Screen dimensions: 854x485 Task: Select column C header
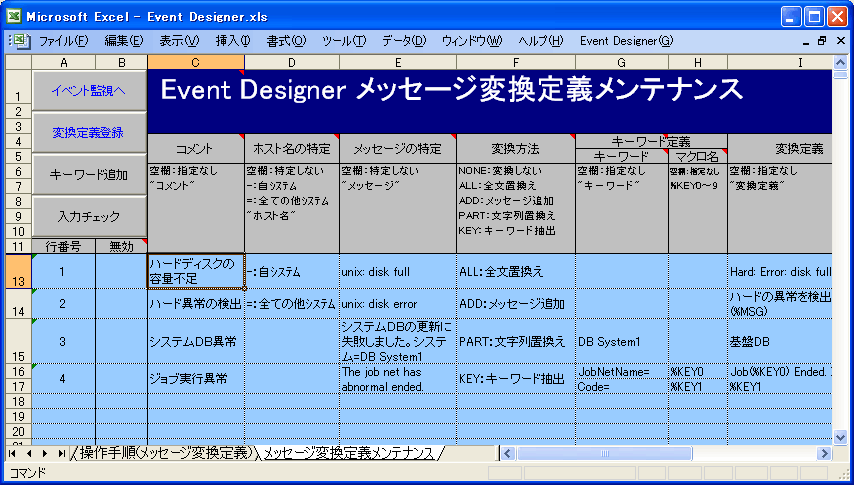196,63
